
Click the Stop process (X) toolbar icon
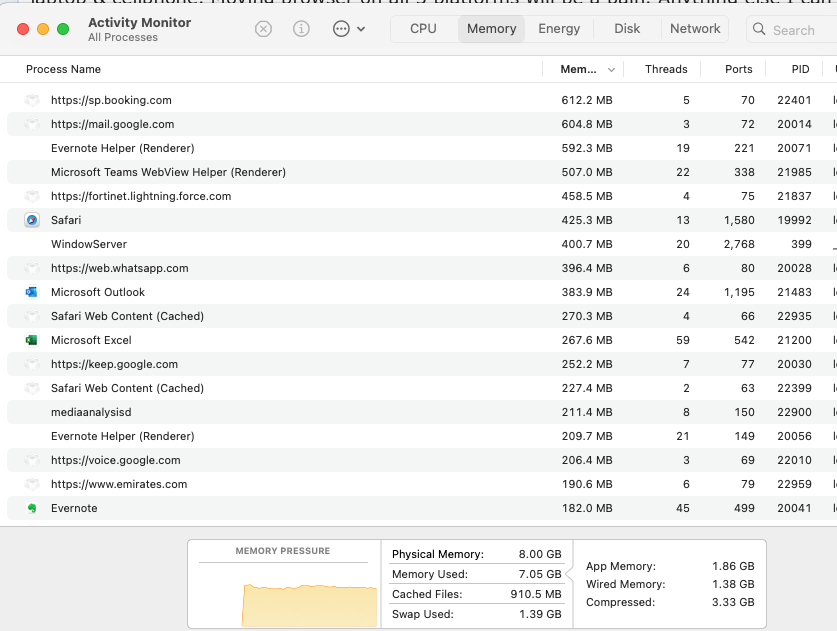(263, 29)
